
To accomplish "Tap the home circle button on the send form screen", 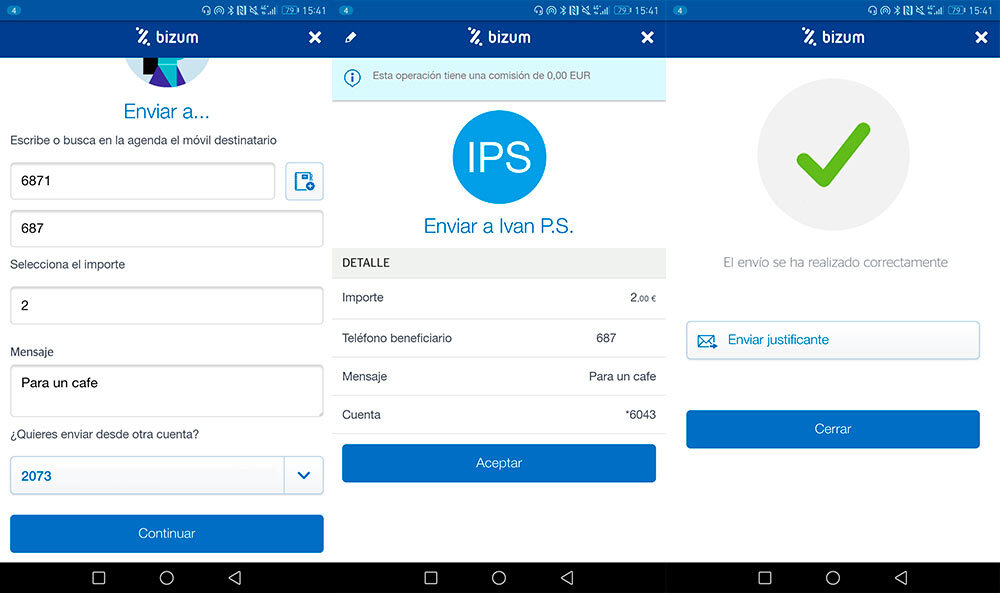I will coord(166,578).
